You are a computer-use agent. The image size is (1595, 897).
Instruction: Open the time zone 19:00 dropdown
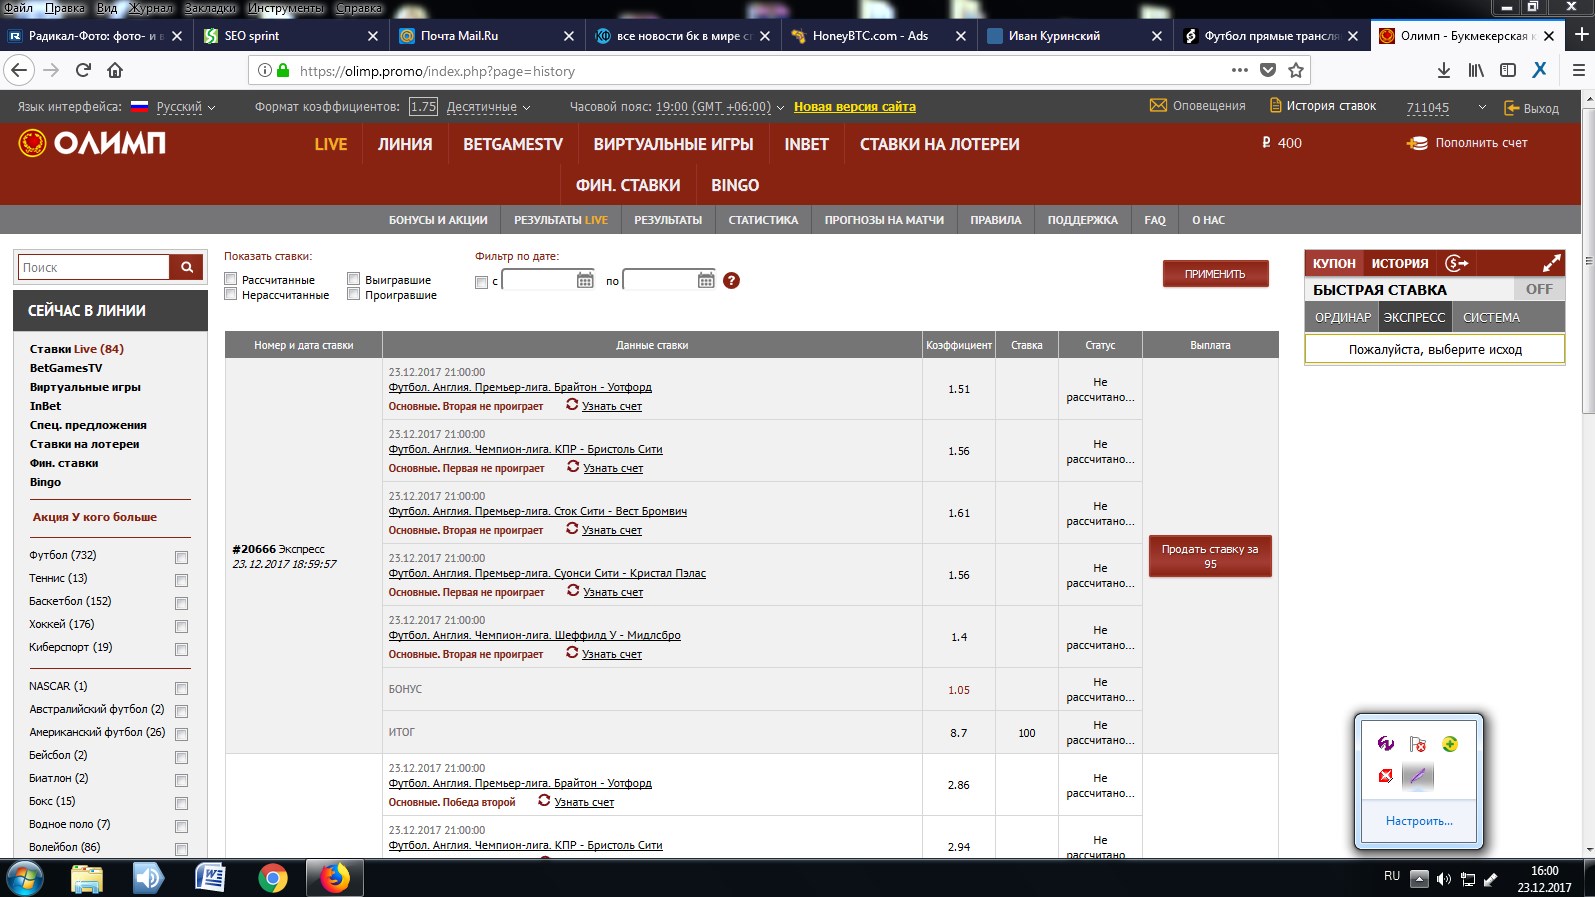coord(719,107)
